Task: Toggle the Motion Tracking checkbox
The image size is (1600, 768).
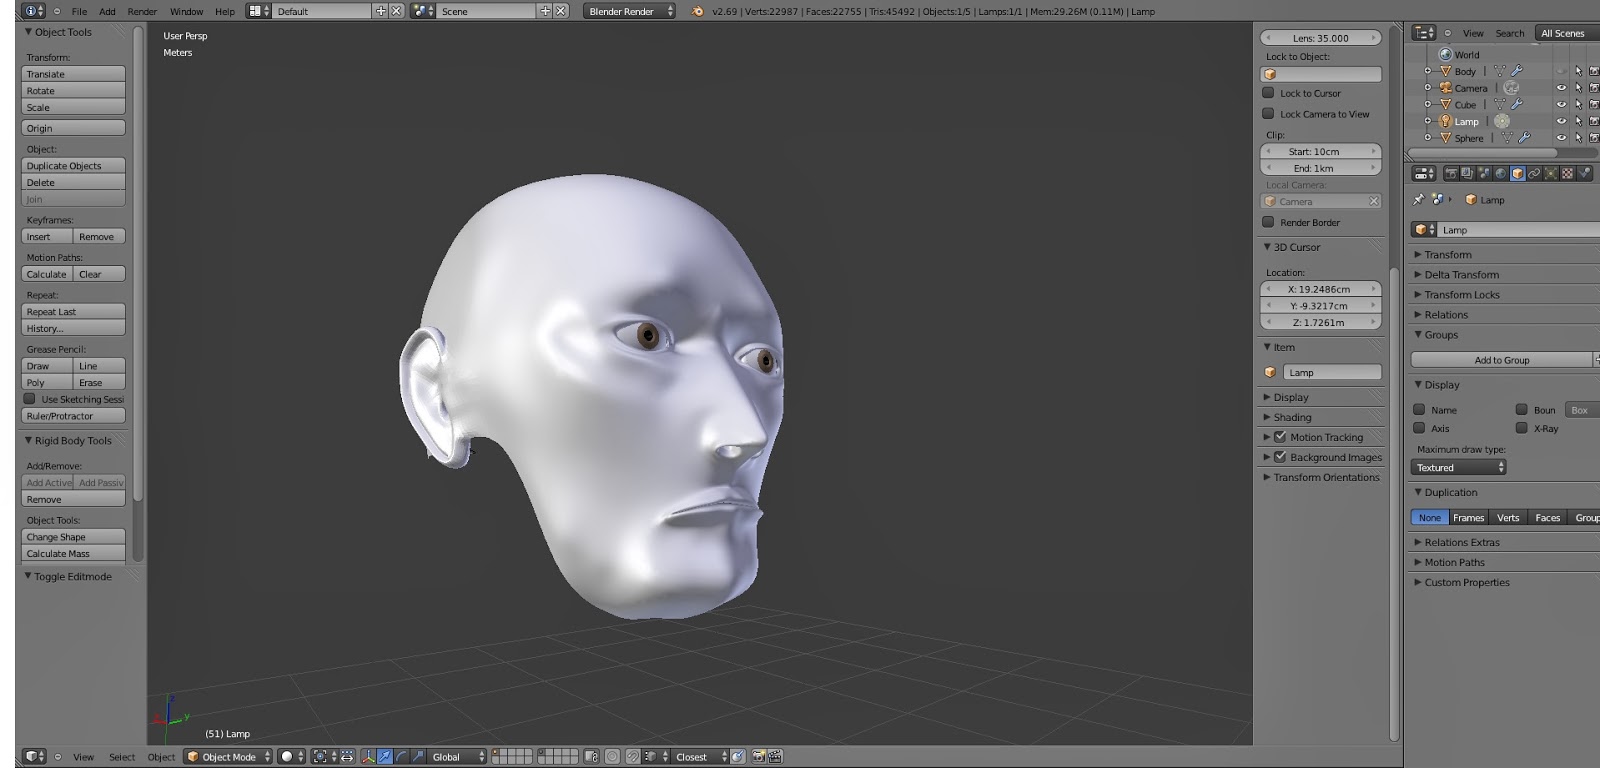Action: 1280,437
